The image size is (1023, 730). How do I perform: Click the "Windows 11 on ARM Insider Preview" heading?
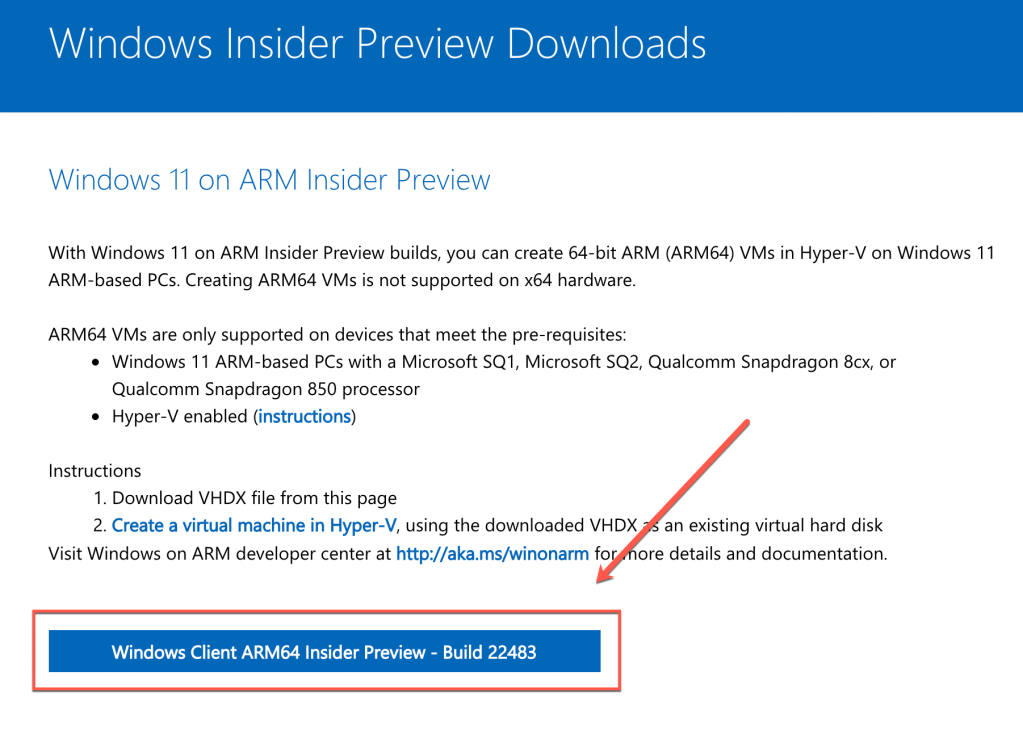click(269, 180)
